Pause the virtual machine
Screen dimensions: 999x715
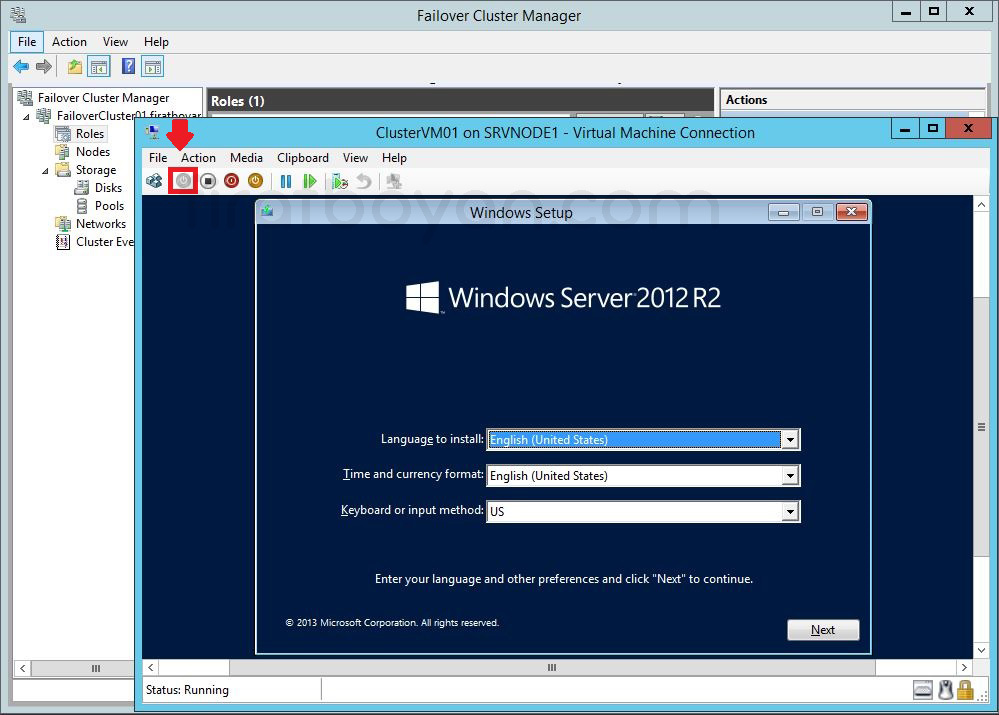coord(286,182)
